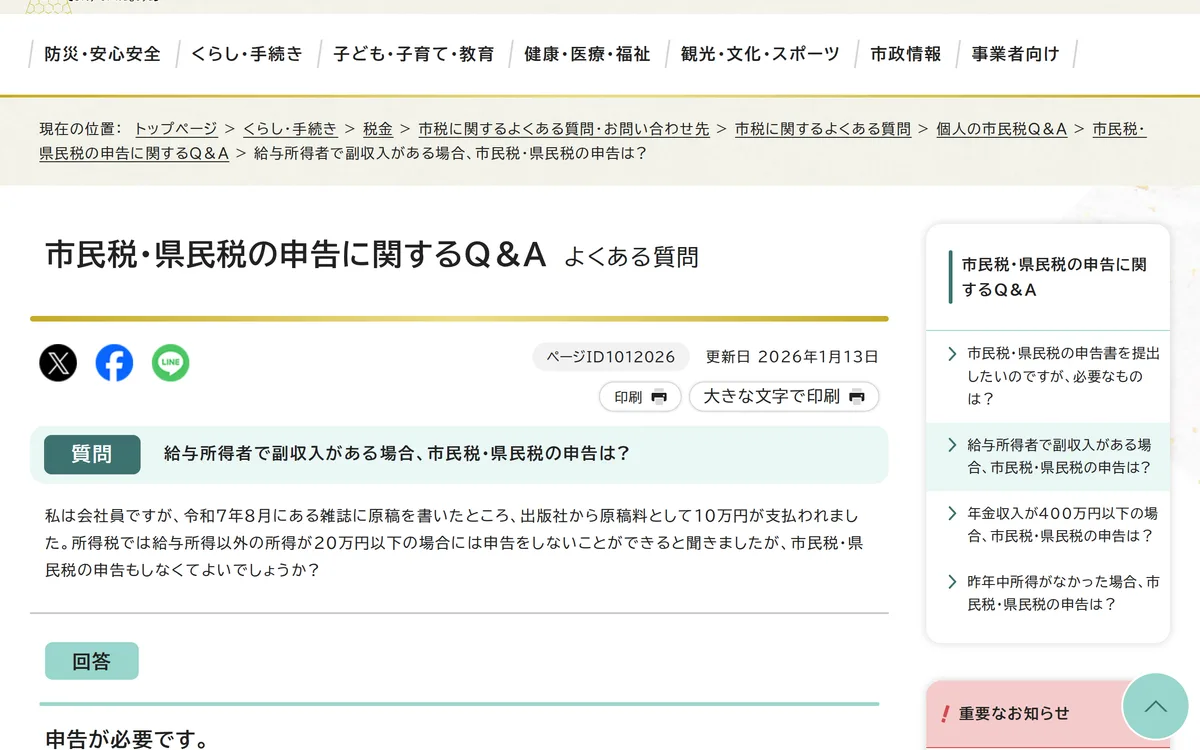Screen dimensions: 1200x750
Task: Click 個人の市民税Q&A breadcrumb link
Action: (1002, 129)
